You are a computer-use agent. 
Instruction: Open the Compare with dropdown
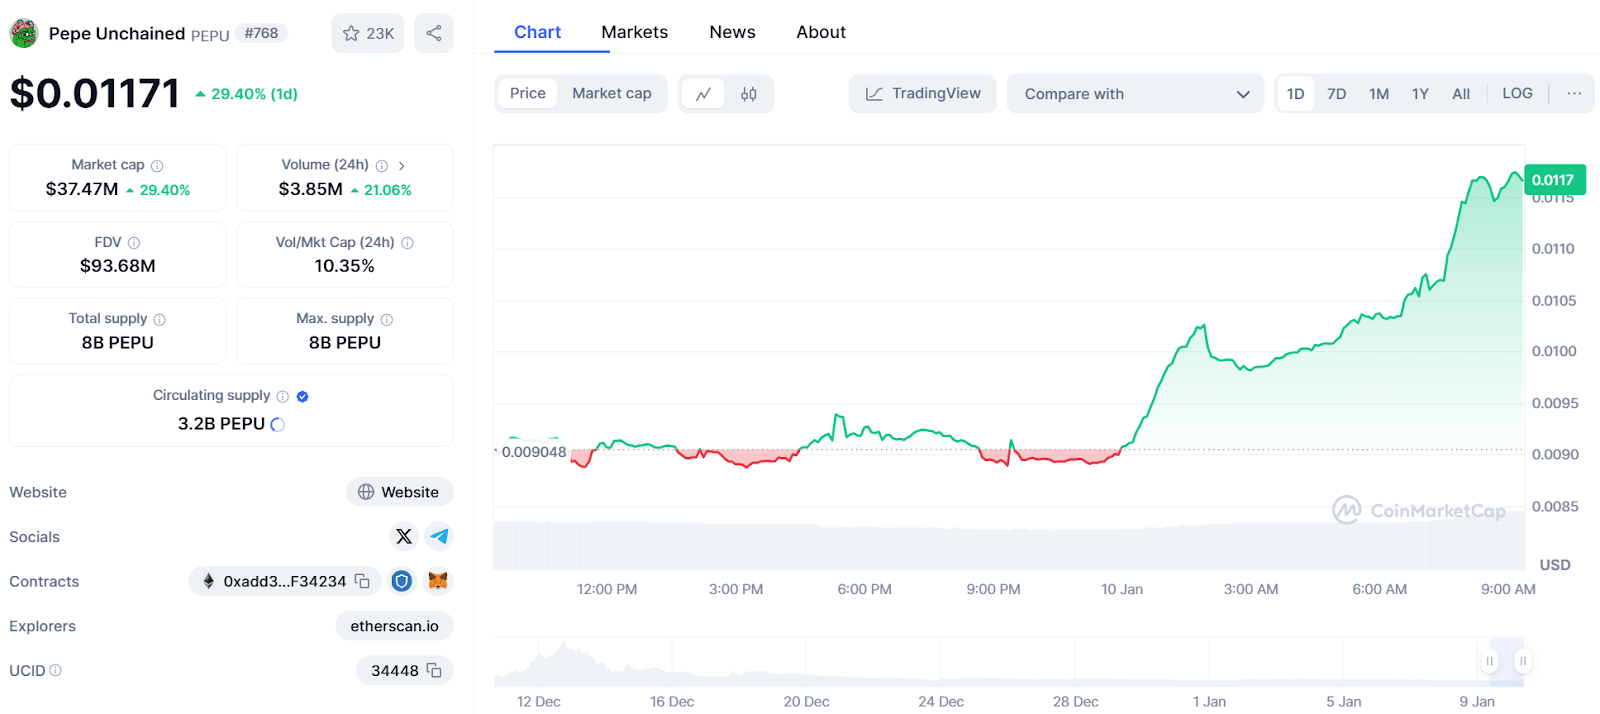(x=1135, y=93)
